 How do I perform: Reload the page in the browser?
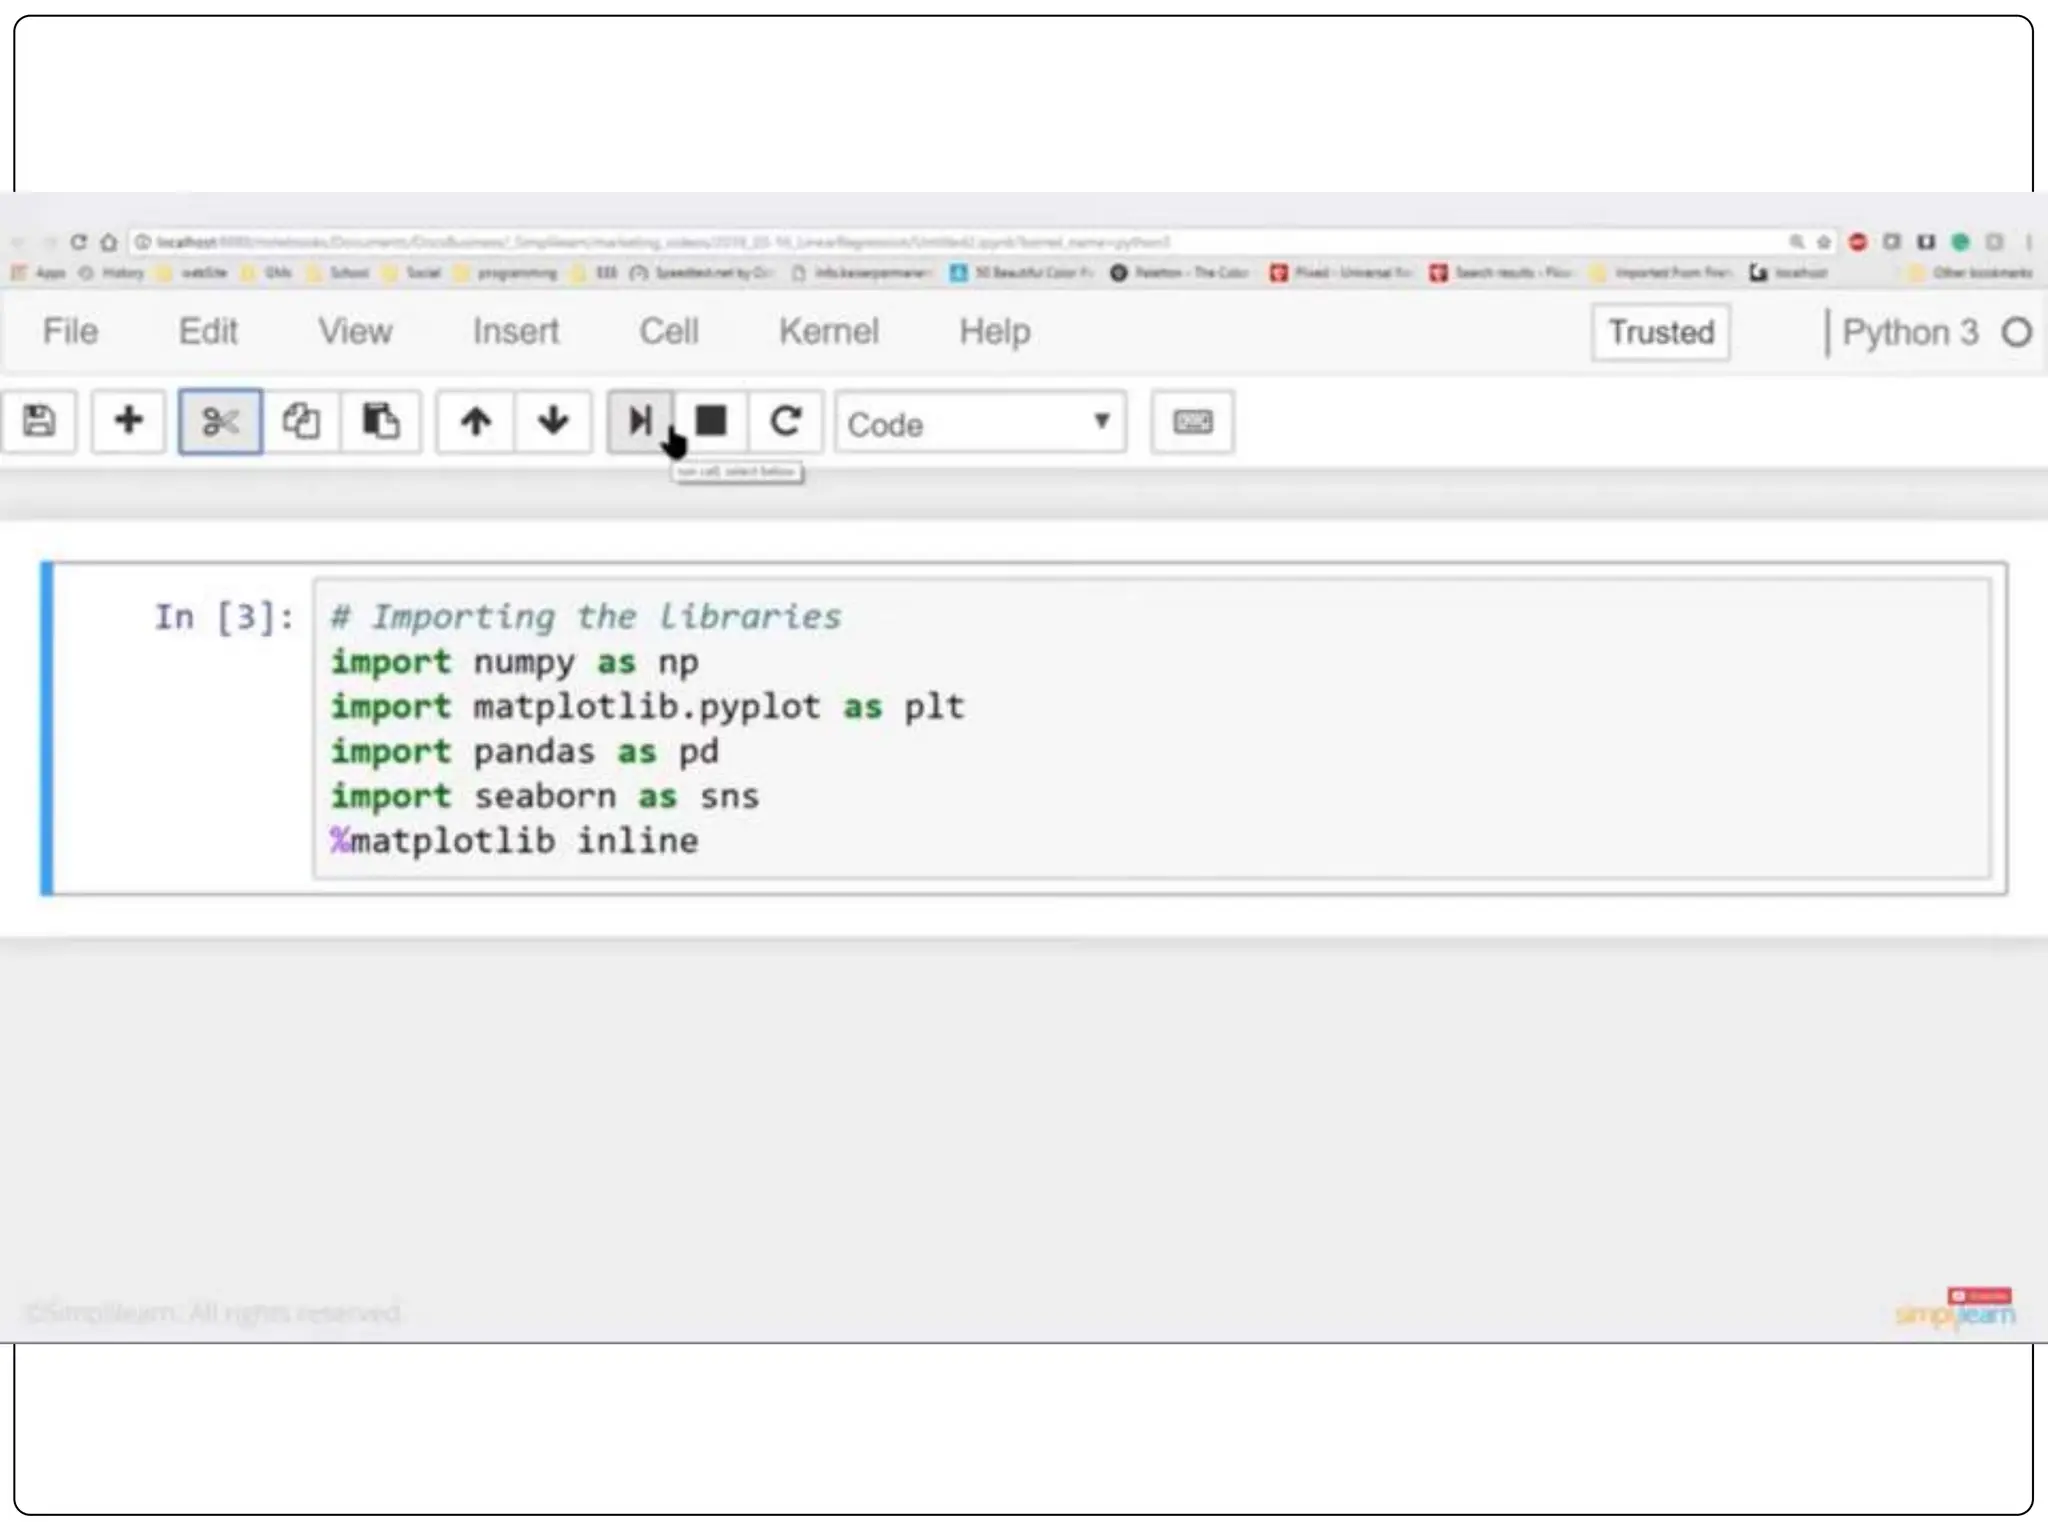point(79,242)
